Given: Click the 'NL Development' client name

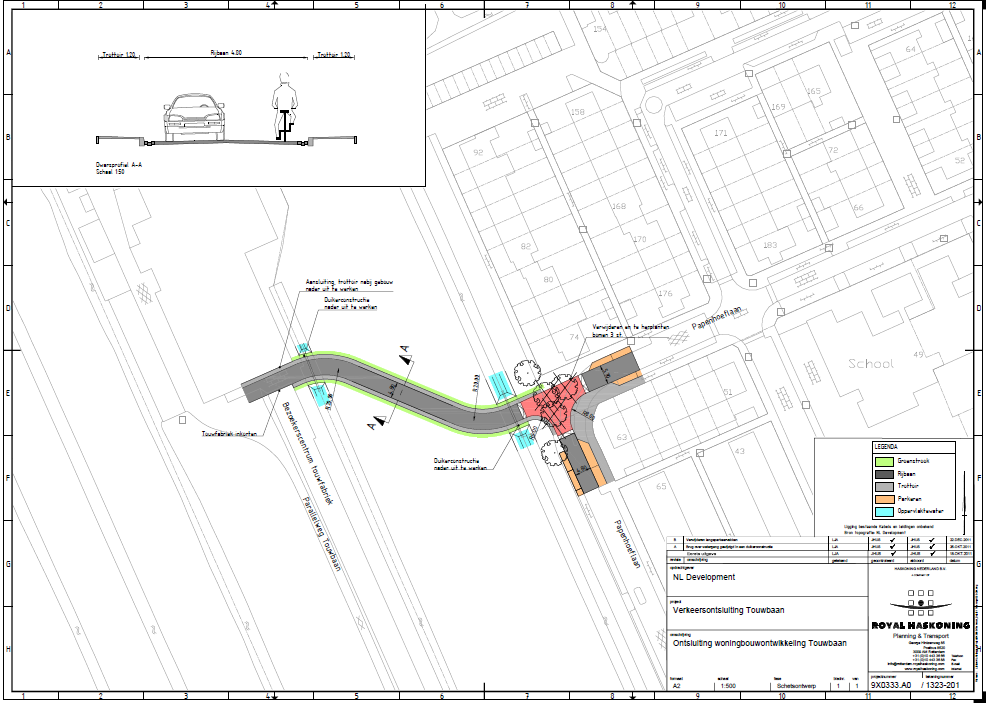Looking at the screenshot, I should point(704,577).
